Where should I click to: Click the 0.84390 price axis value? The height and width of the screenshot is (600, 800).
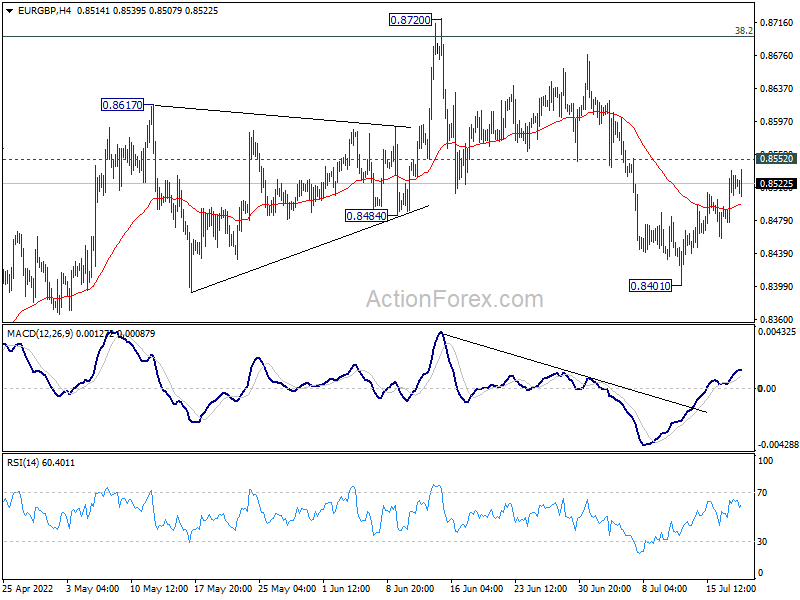click(x=777, y=254)
